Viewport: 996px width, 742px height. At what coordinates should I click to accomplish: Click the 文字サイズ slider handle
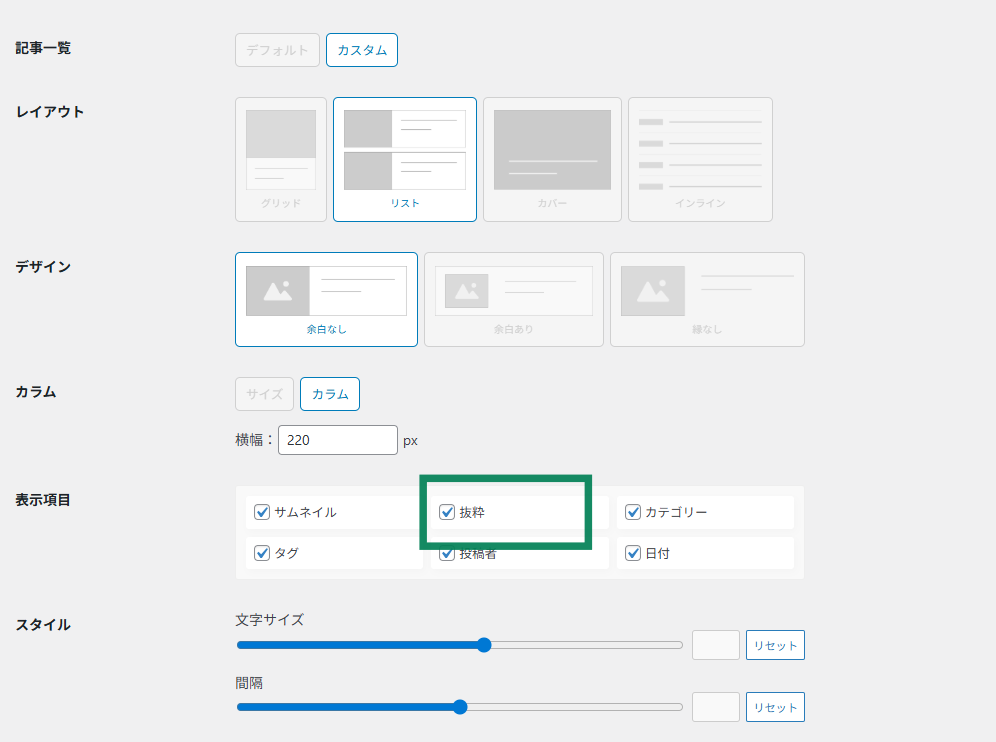(x=484, y=645)
